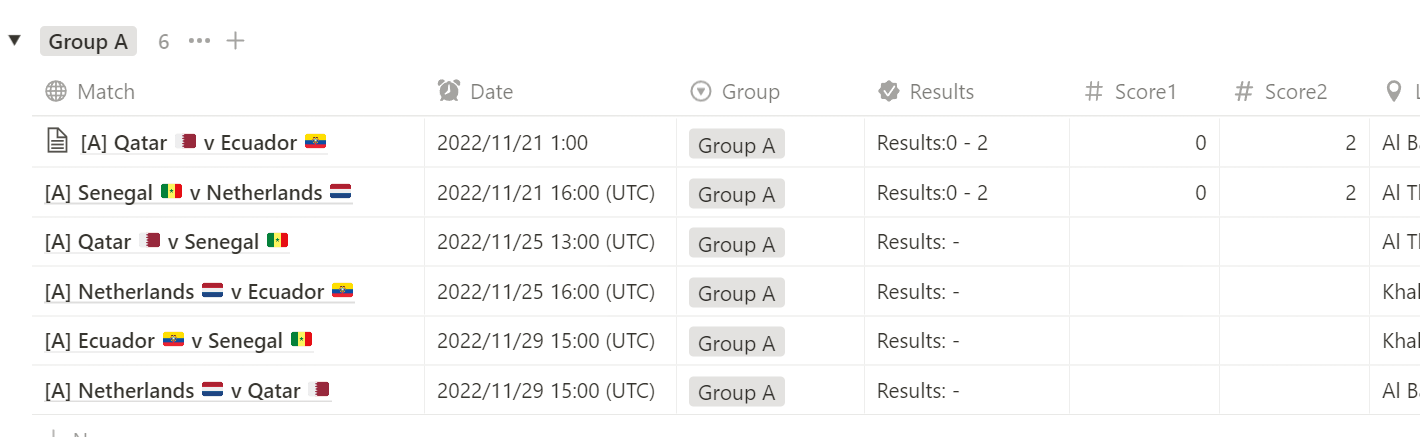Screen dimensions: 1420x437
Task: Click the dropdown circle icon of the Group column
Action: 701,92
